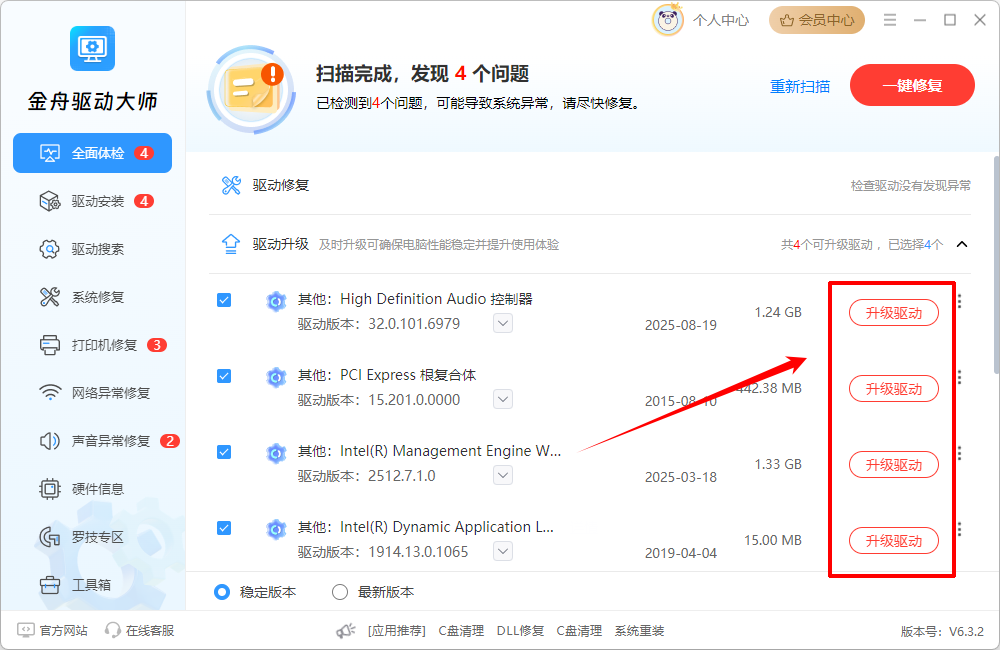Click the 一键修复 button
This screenshot has width=1000, height=650.
pos(912,85)
